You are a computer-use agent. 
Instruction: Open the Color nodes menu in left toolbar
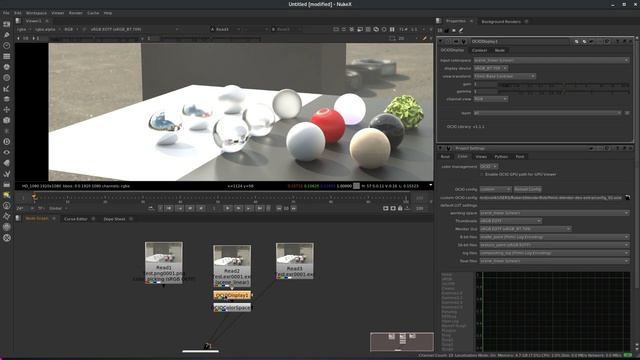click(7, 67)
